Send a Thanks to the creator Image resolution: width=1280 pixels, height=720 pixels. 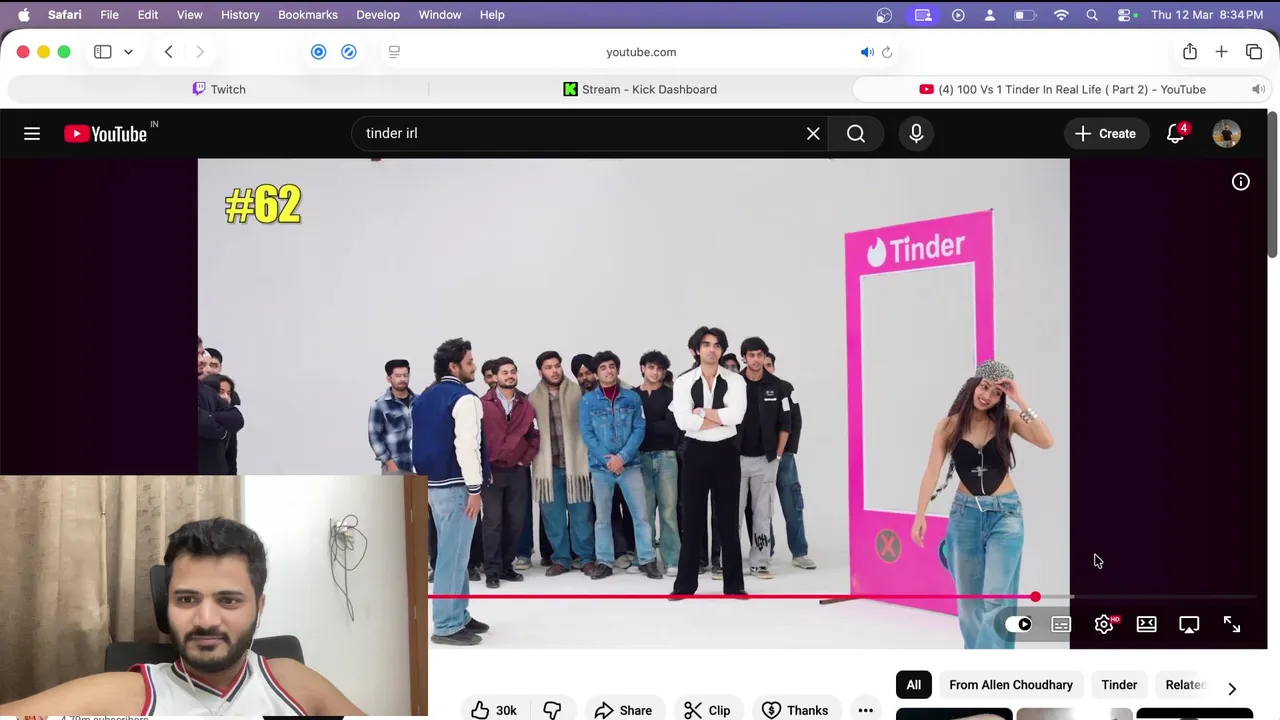(x=795, y=710)
